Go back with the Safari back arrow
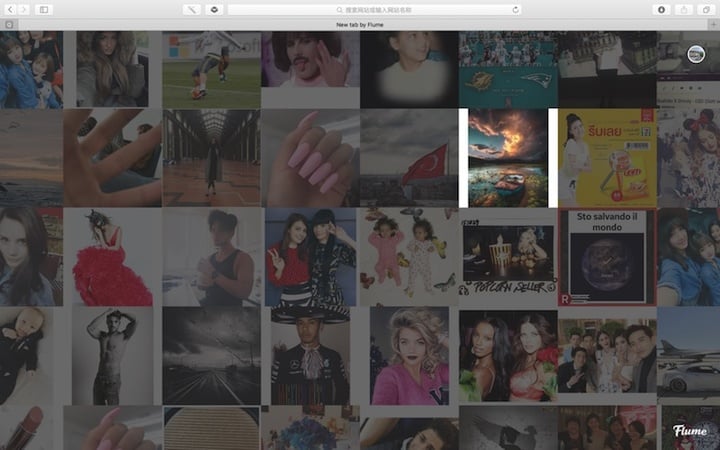Viewport: 720px width, 450px height. 9,9
